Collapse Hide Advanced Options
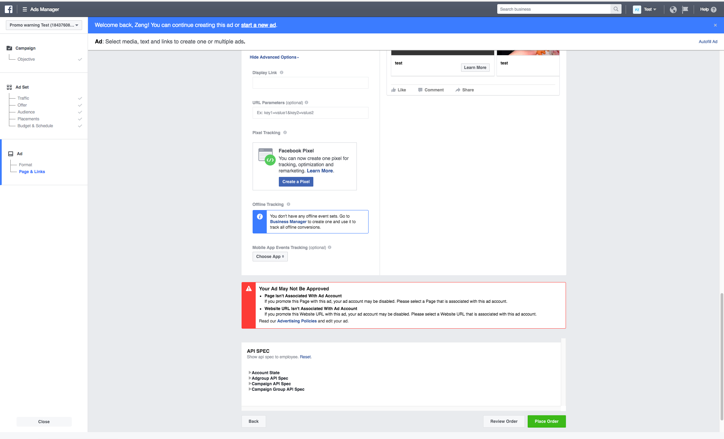Screen dimensions: 724x439 [x=274, y=57]
